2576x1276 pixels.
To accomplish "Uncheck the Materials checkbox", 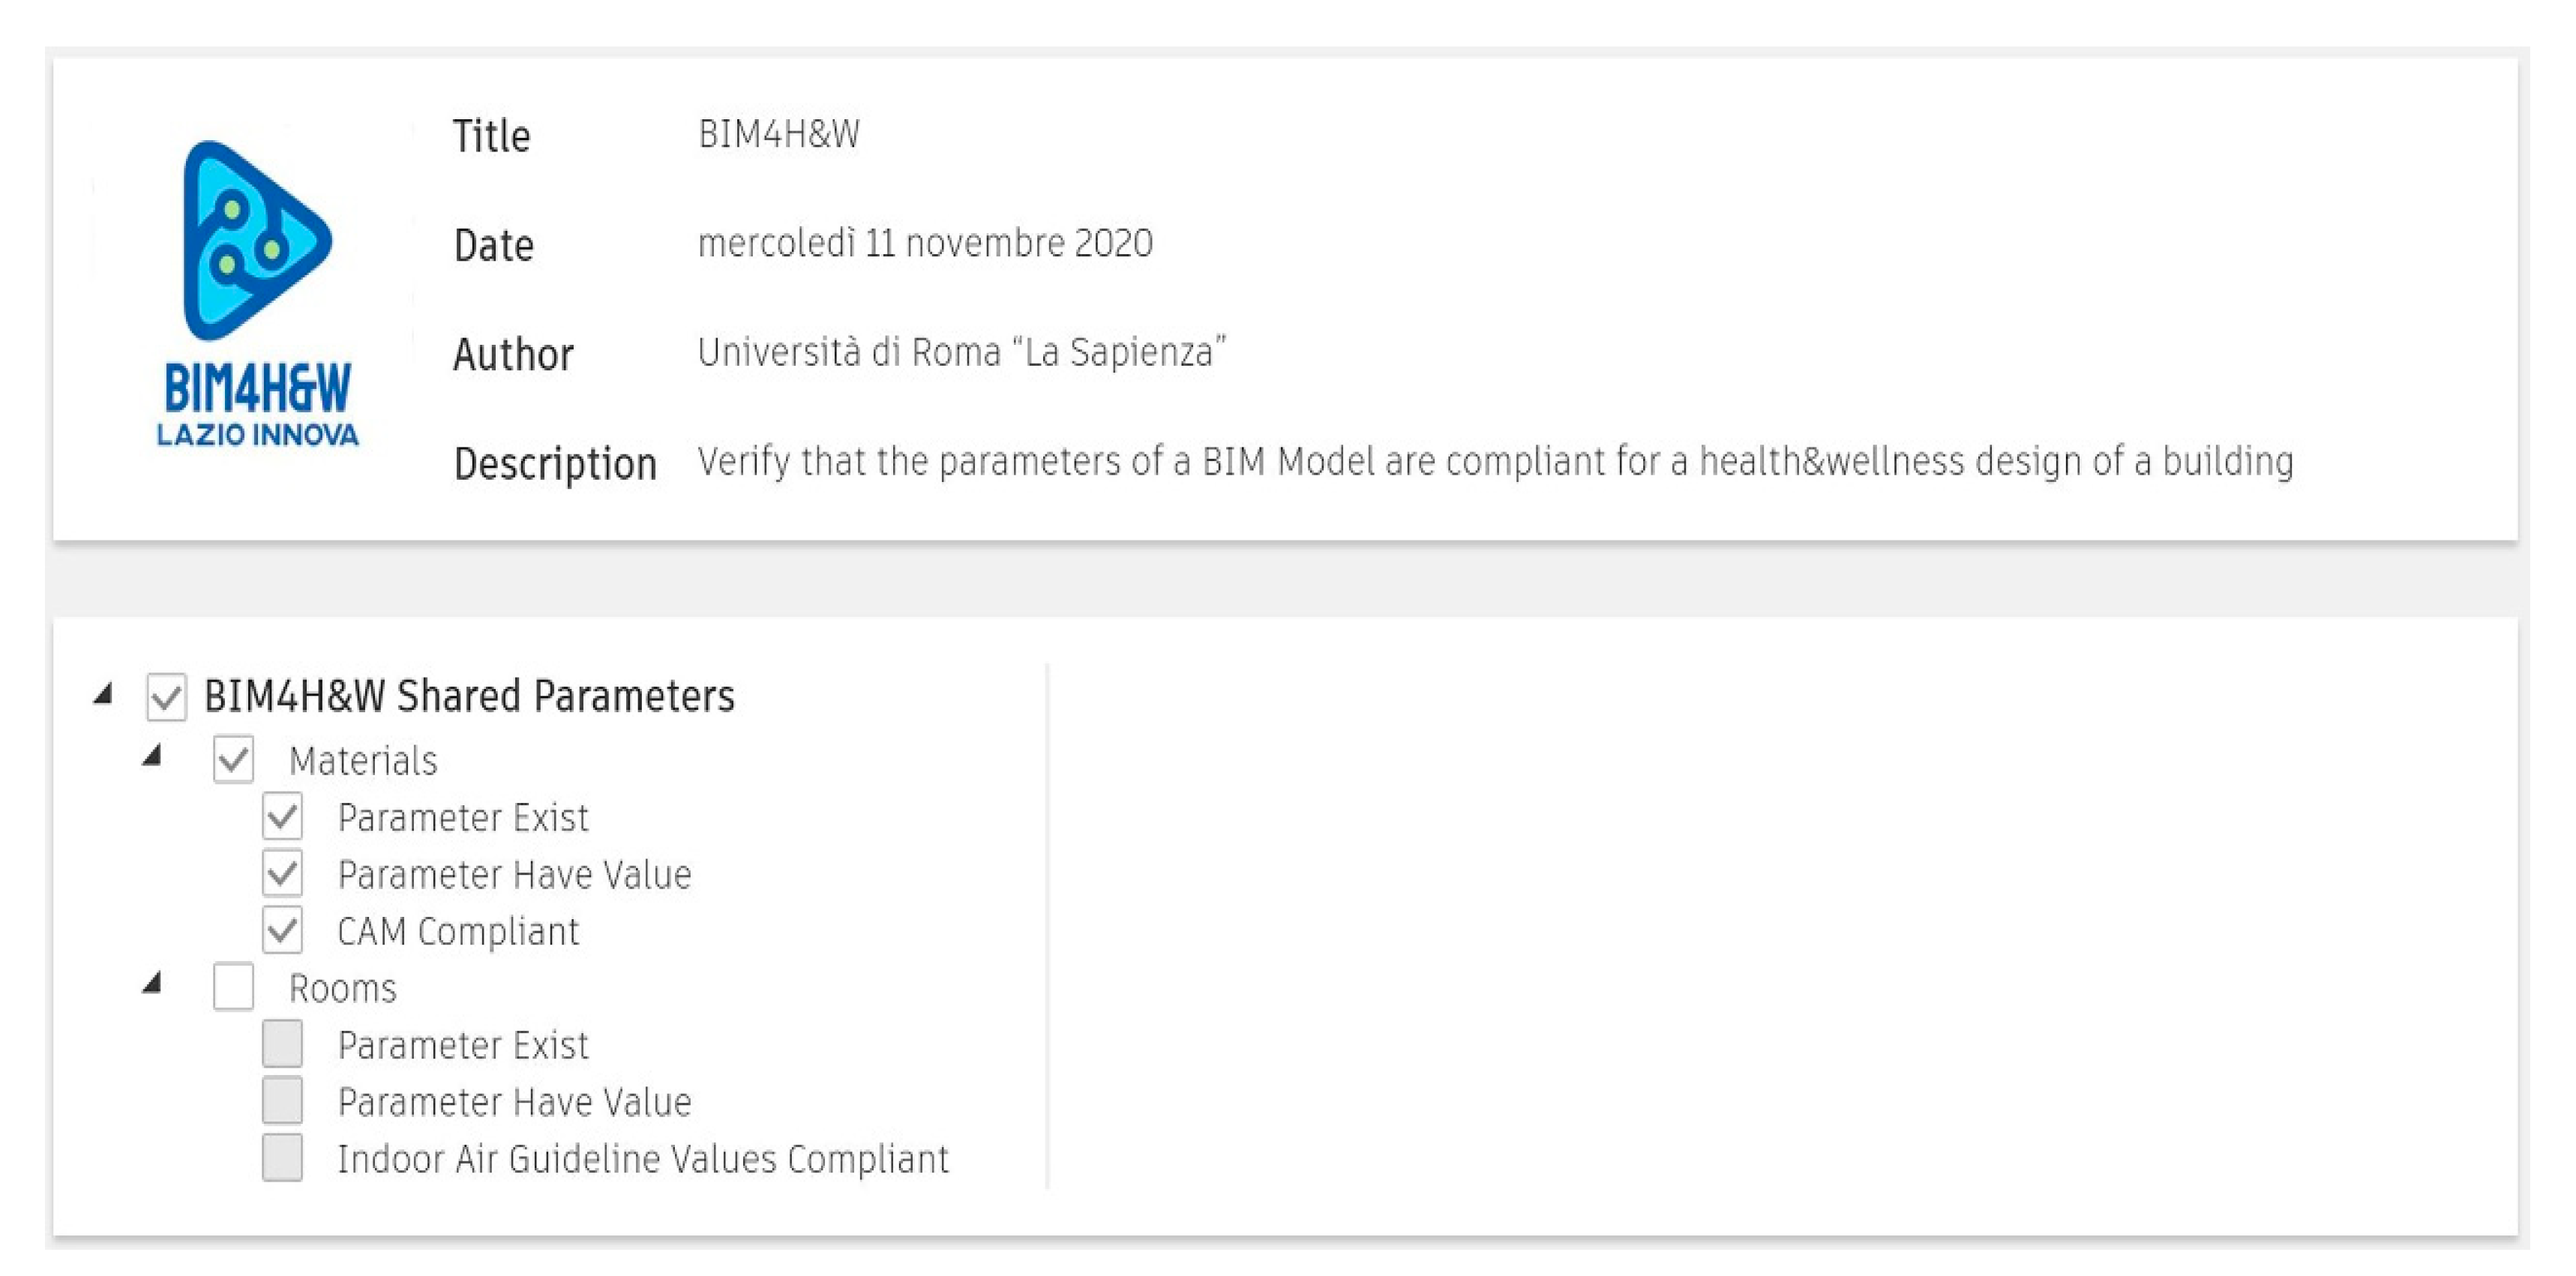I will pos(233,760).
